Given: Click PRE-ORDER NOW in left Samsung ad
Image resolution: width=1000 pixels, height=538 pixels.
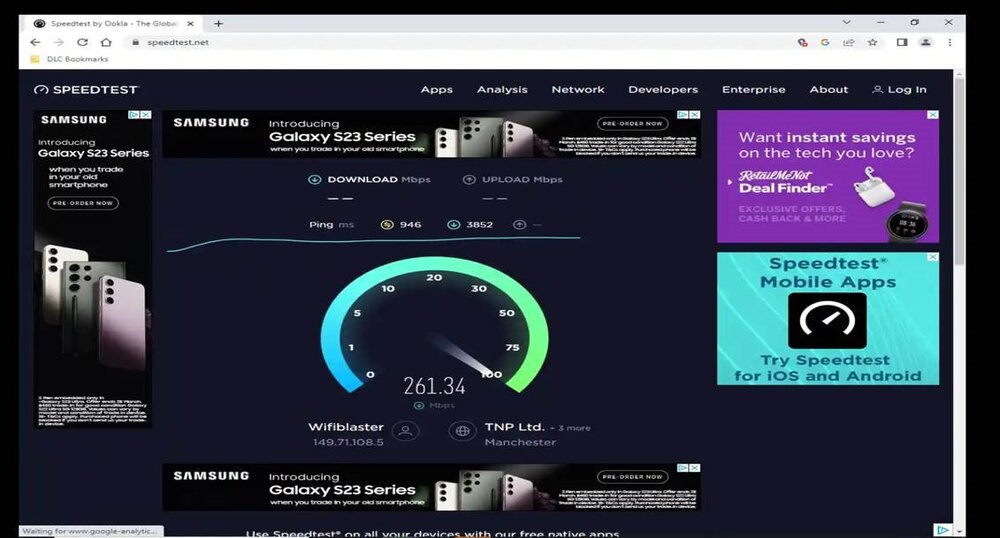Looking at the screenshot, I should [83, 203].
